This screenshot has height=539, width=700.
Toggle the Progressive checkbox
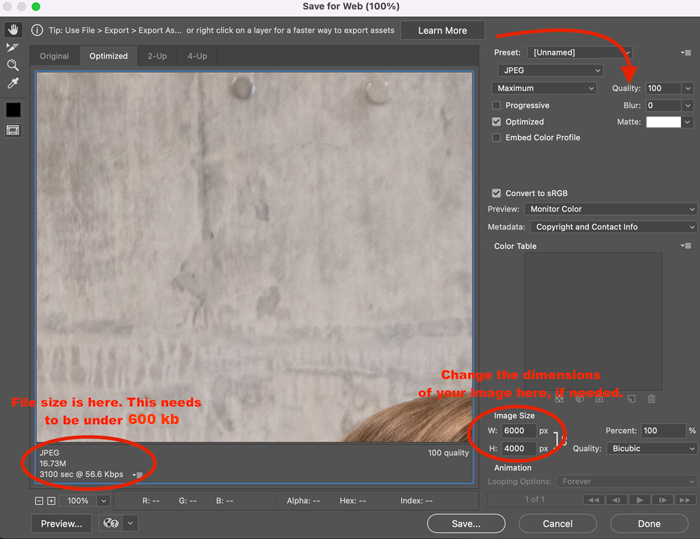tap(496, 105)
